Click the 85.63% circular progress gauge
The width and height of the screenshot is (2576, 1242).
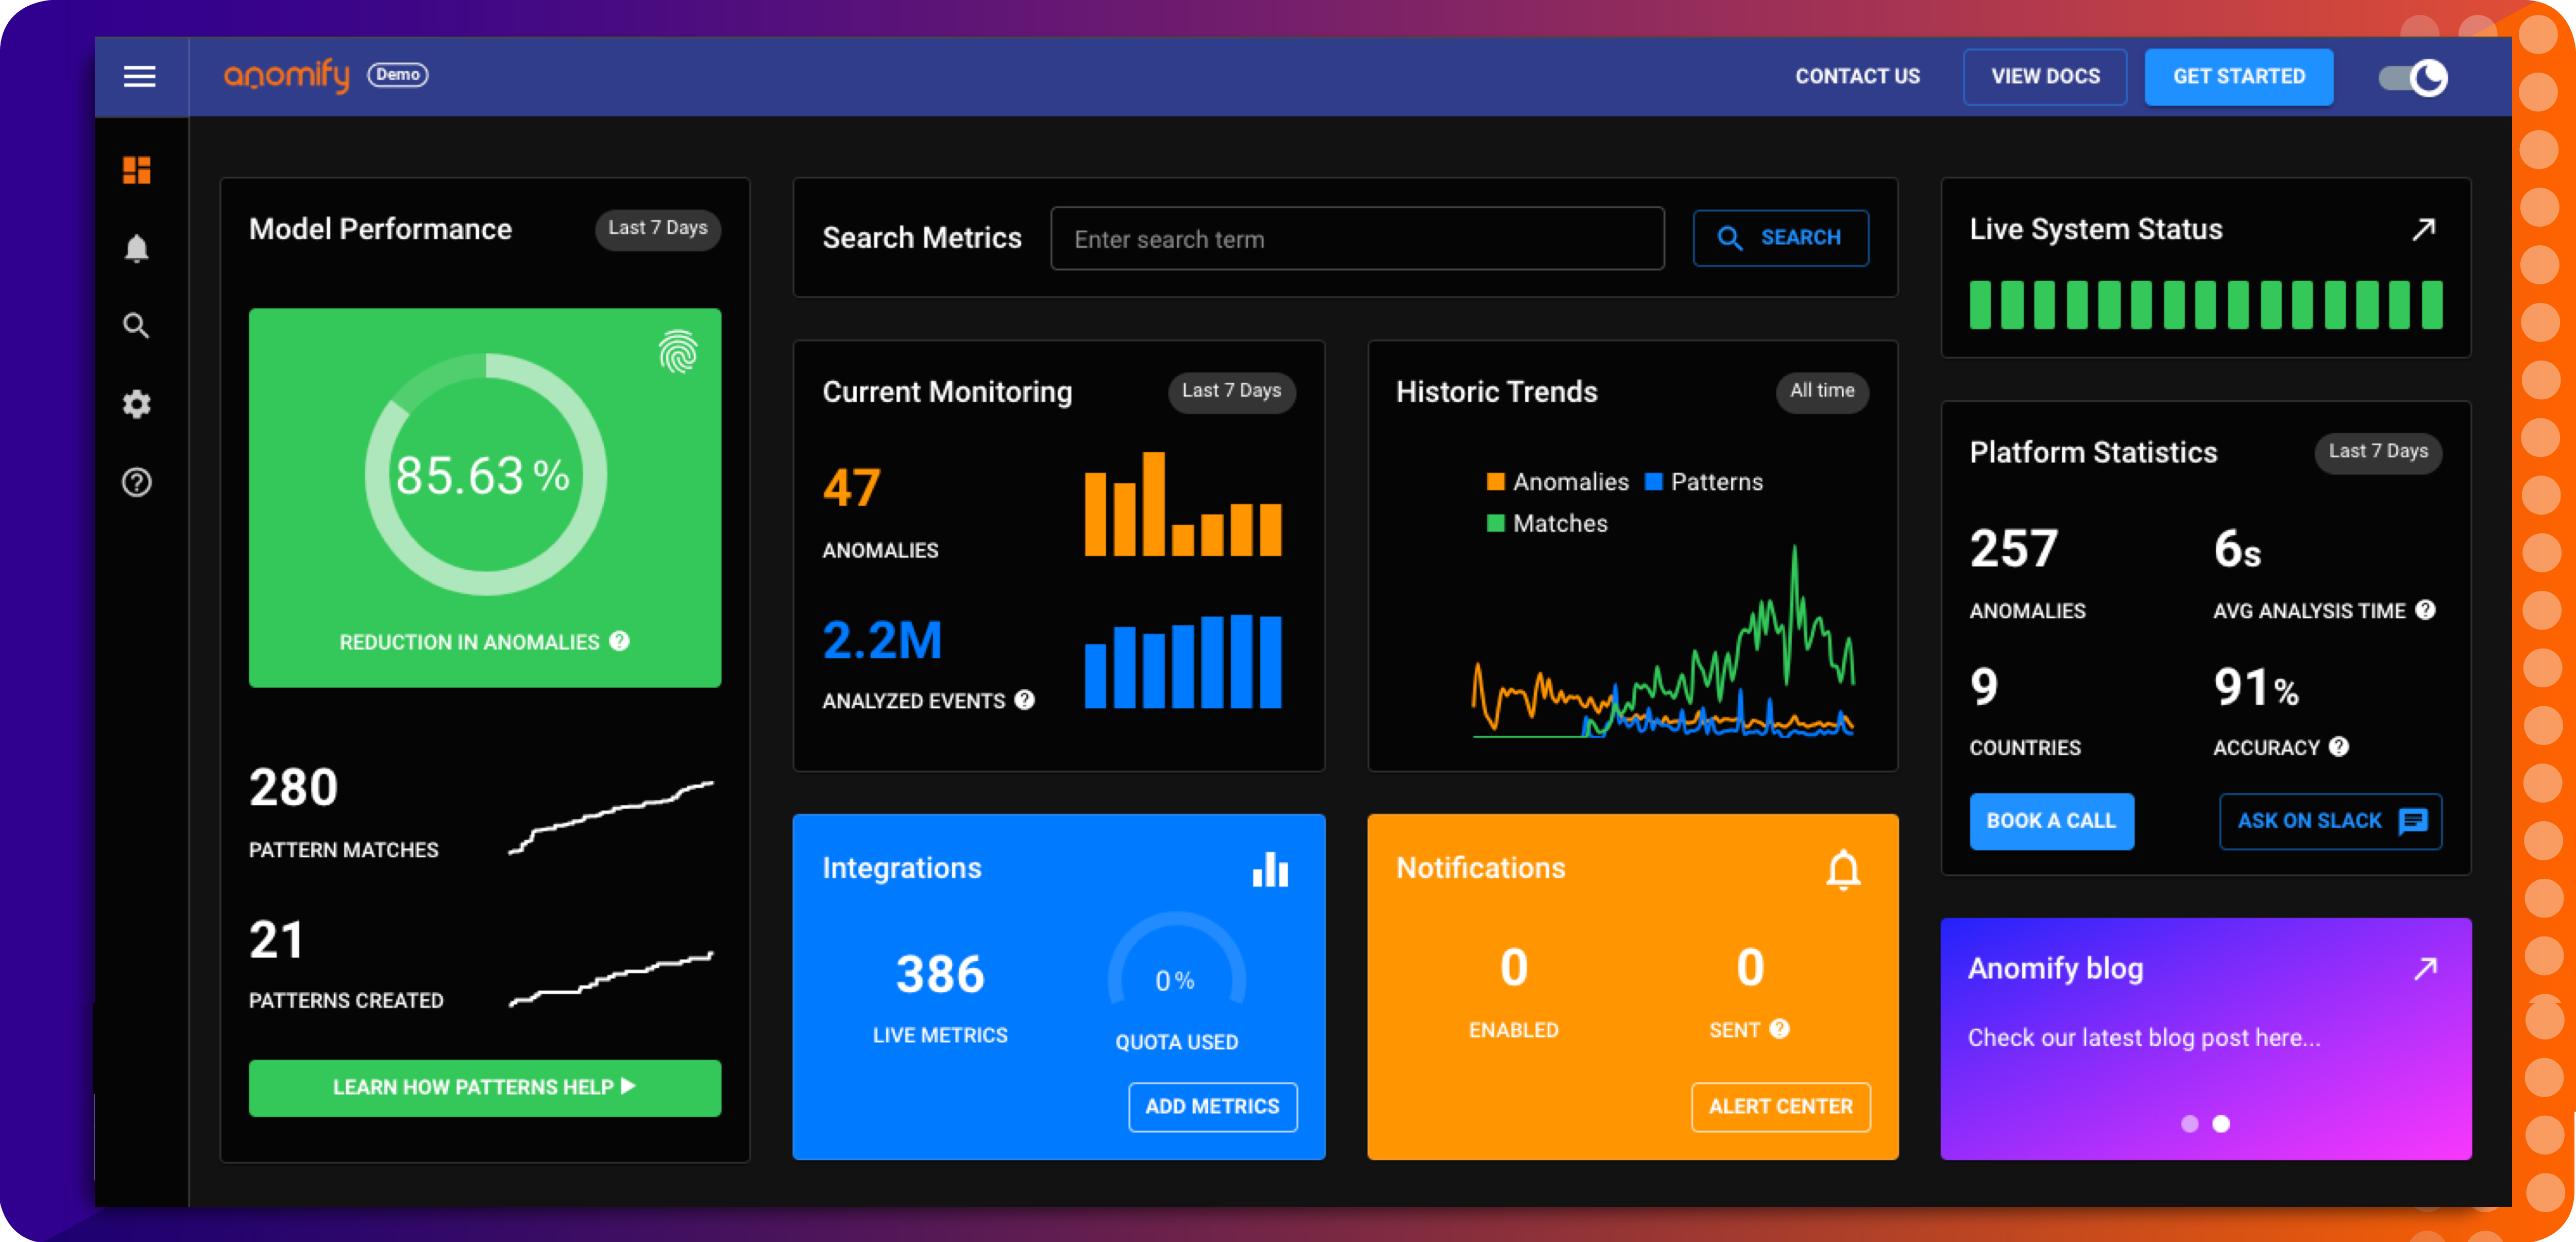[x=485, y=474]
